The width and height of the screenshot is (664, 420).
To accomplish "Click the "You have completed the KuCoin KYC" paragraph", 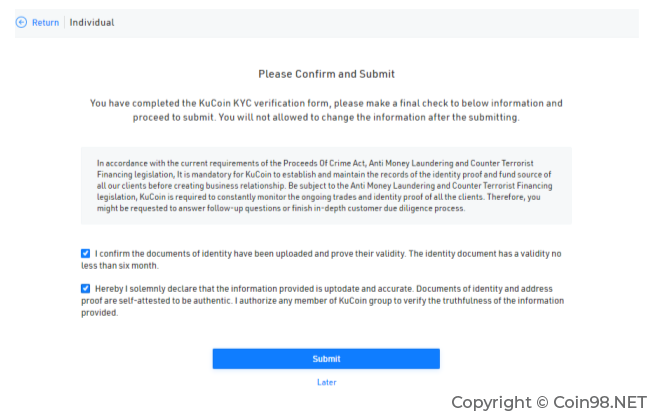I will click(326, 110).
